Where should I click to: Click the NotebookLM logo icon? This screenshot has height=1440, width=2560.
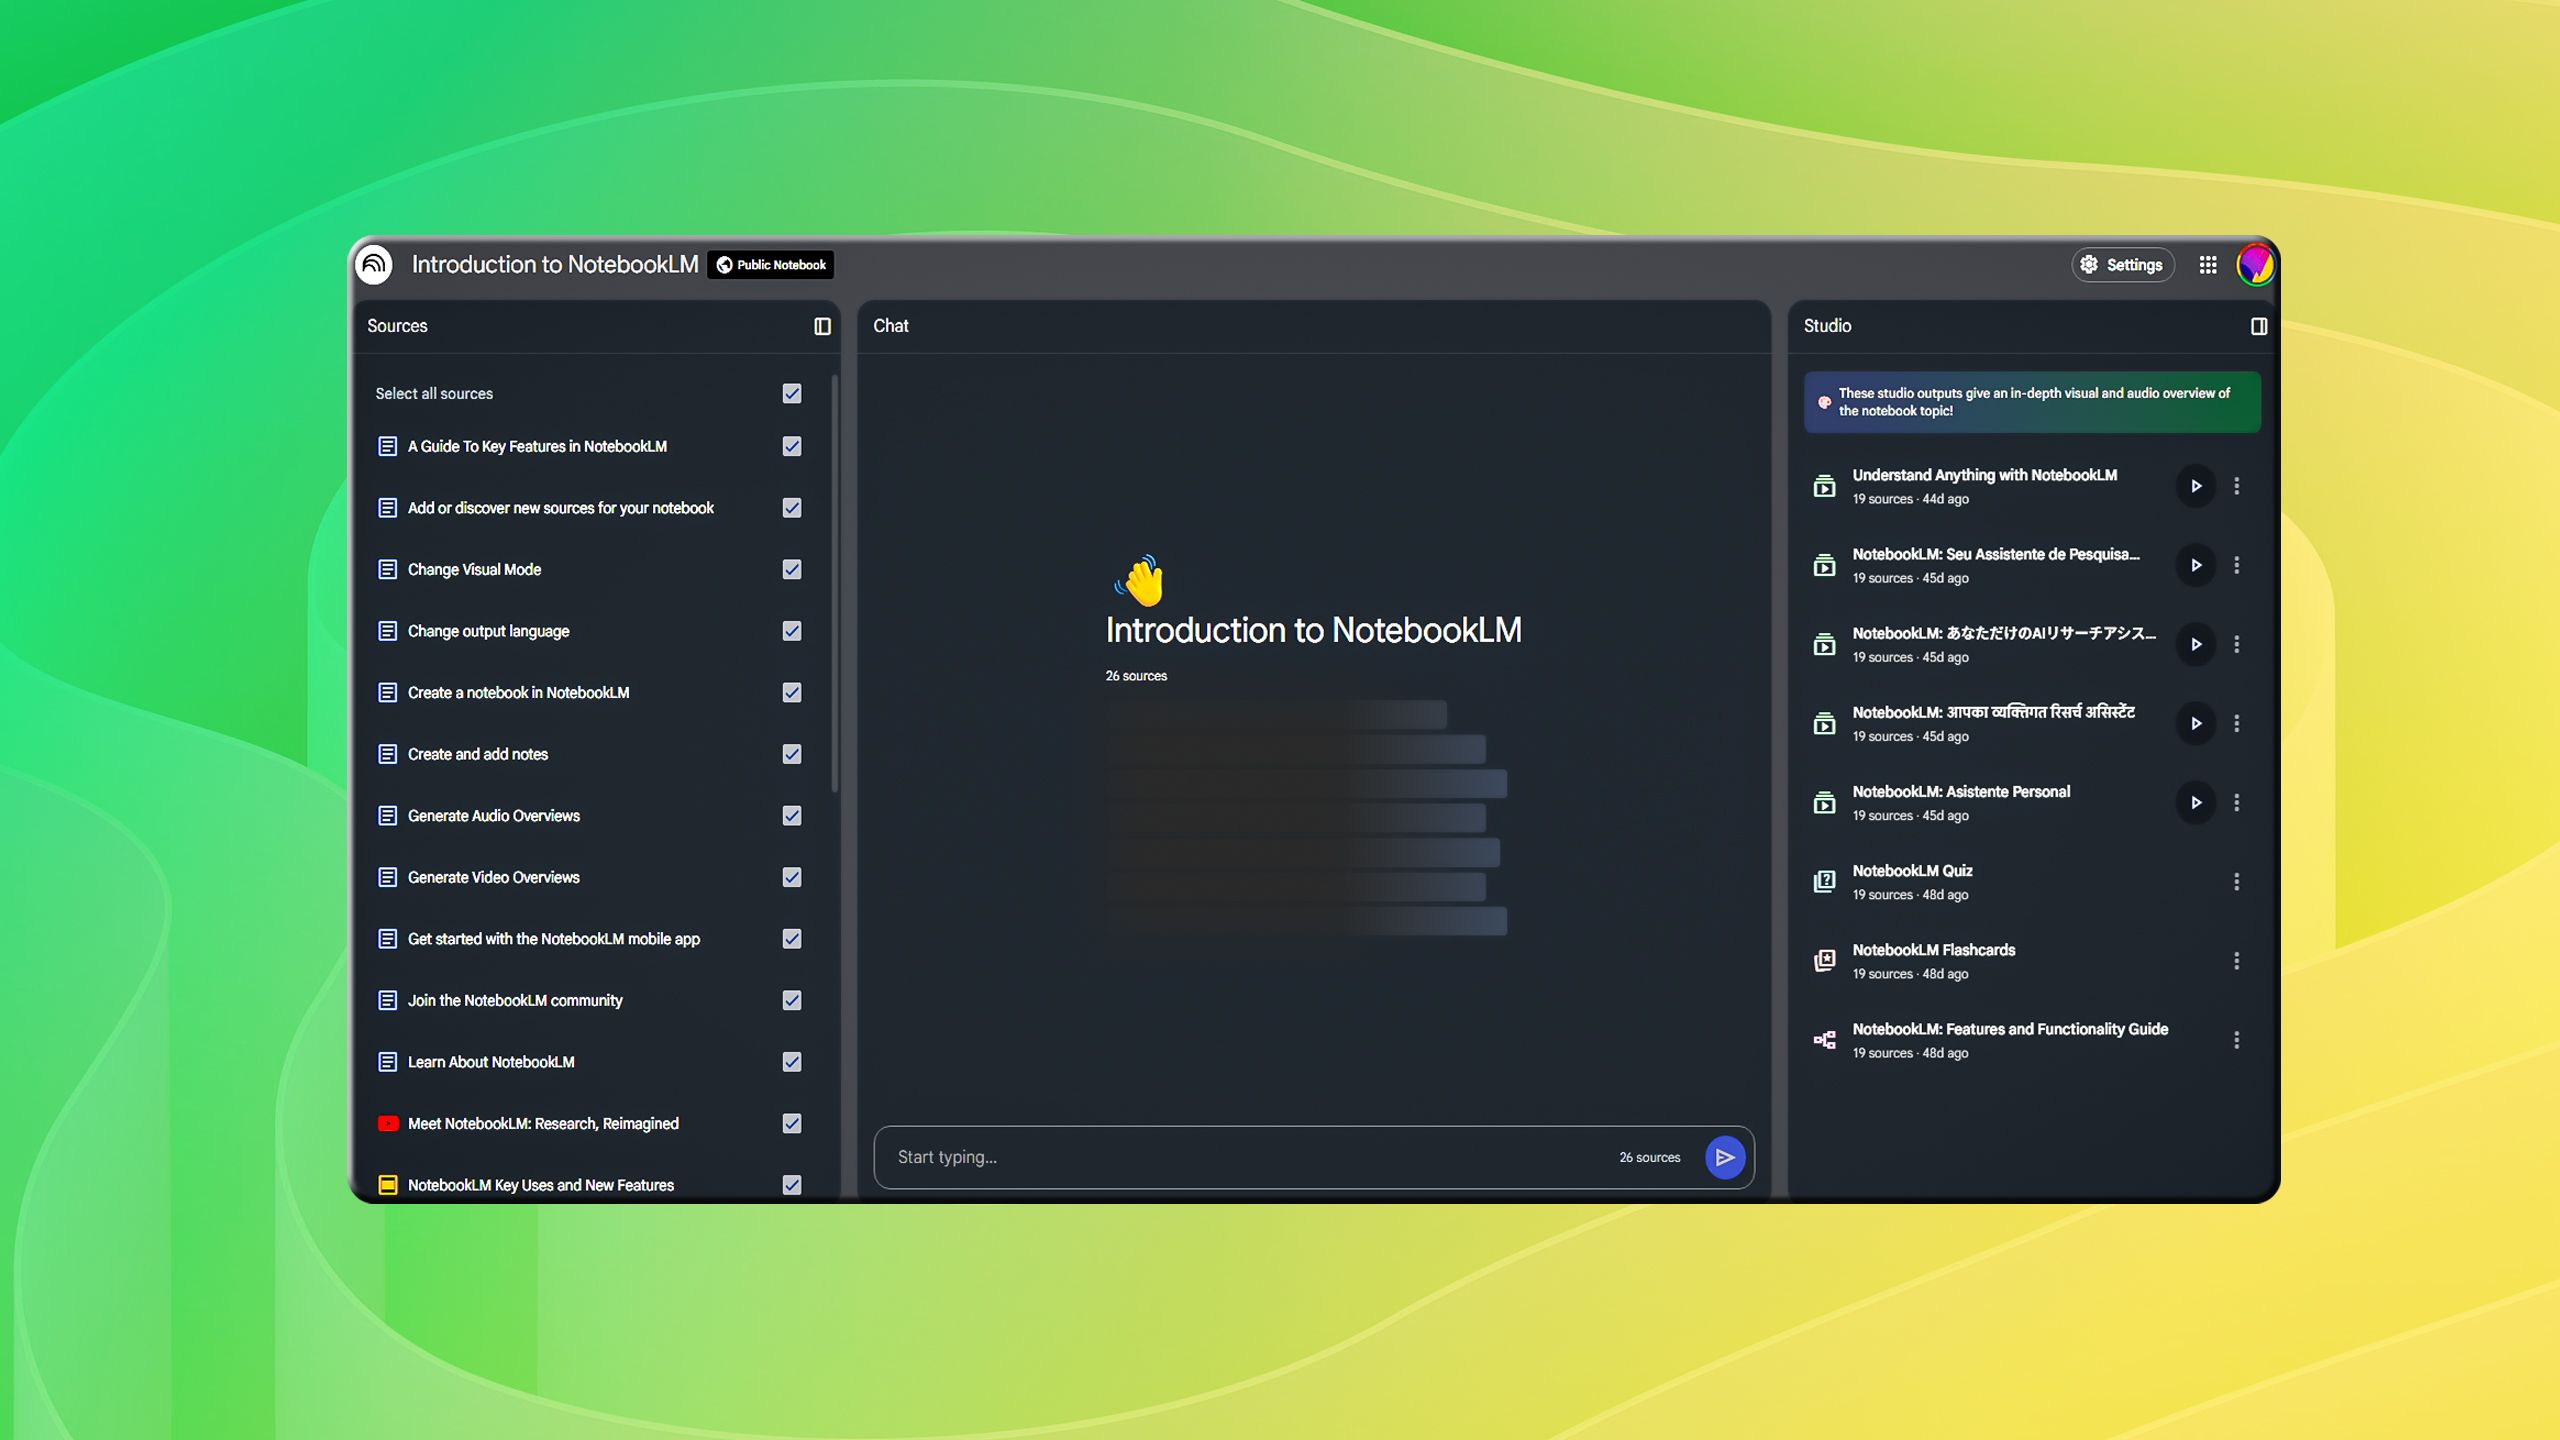pyautogui.click(x=374, y=264)
